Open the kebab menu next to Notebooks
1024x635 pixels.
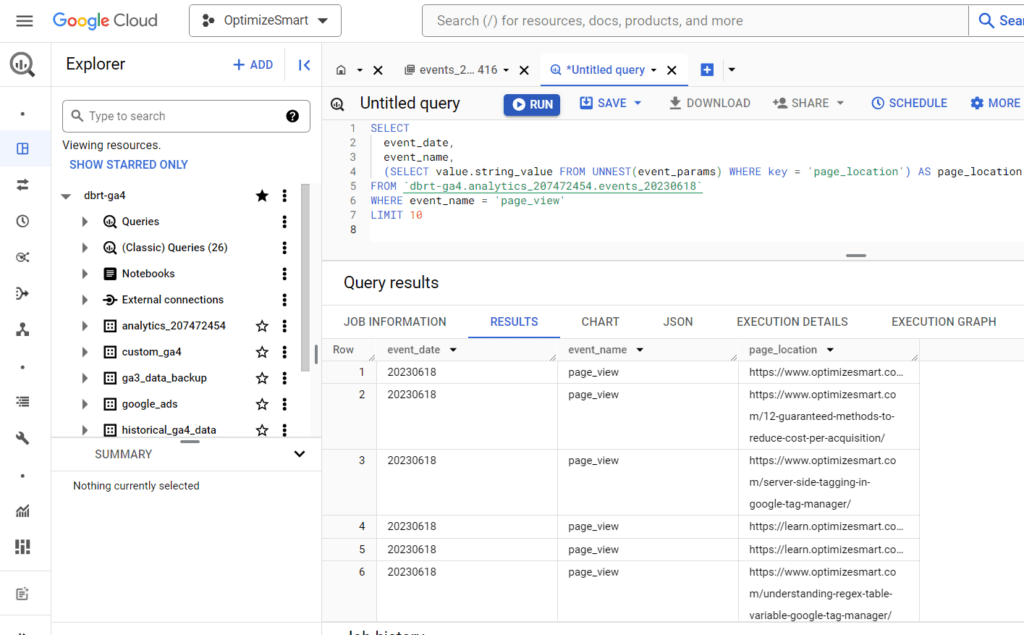click(x=284, y=273)
